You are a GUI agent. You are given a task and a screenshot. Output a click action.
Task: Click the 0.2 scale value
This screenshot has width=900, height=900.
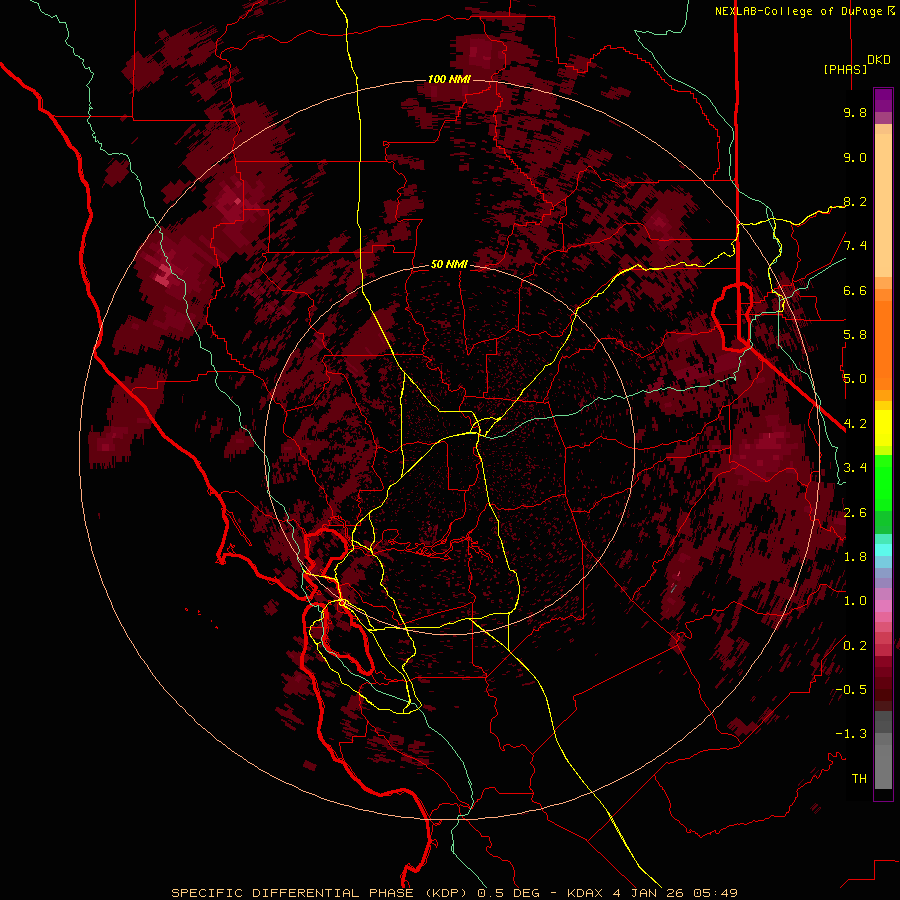point(855,646)
